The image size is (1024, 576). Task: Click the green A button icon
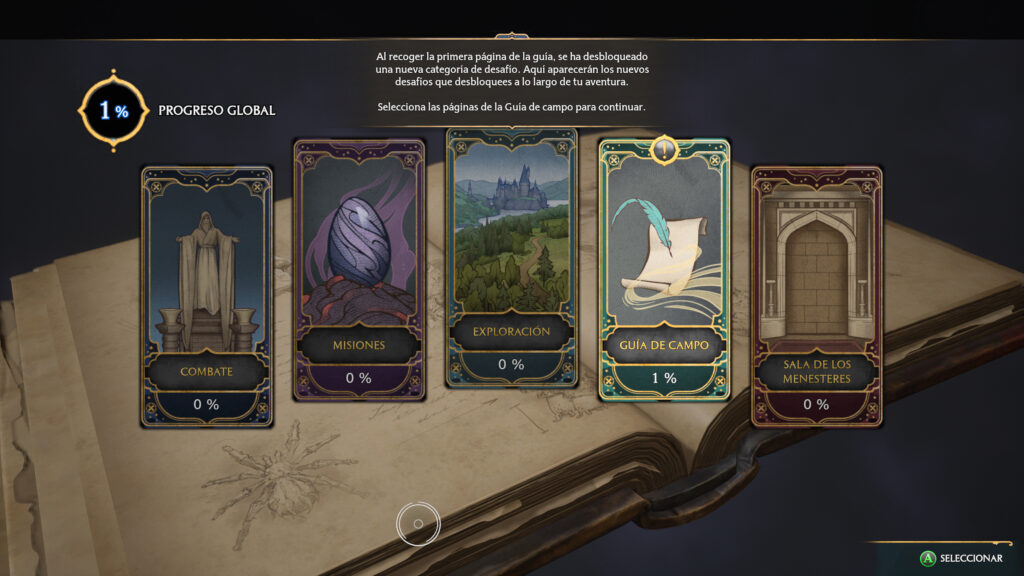(927, 558)
